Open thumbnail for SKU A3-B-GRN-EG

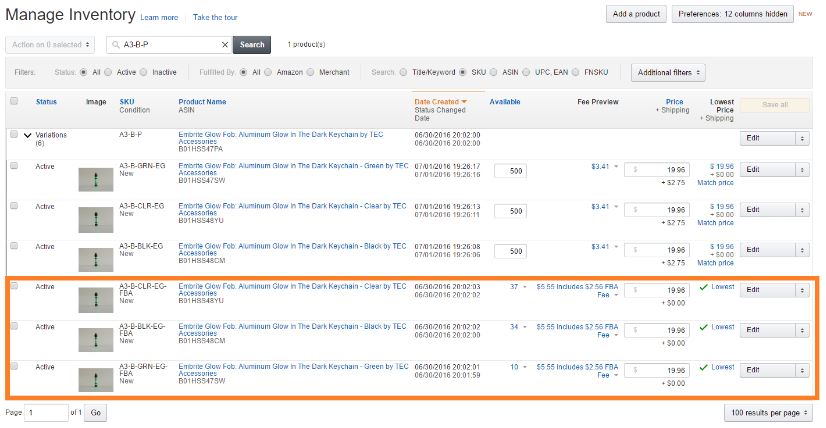pos(96,179)
